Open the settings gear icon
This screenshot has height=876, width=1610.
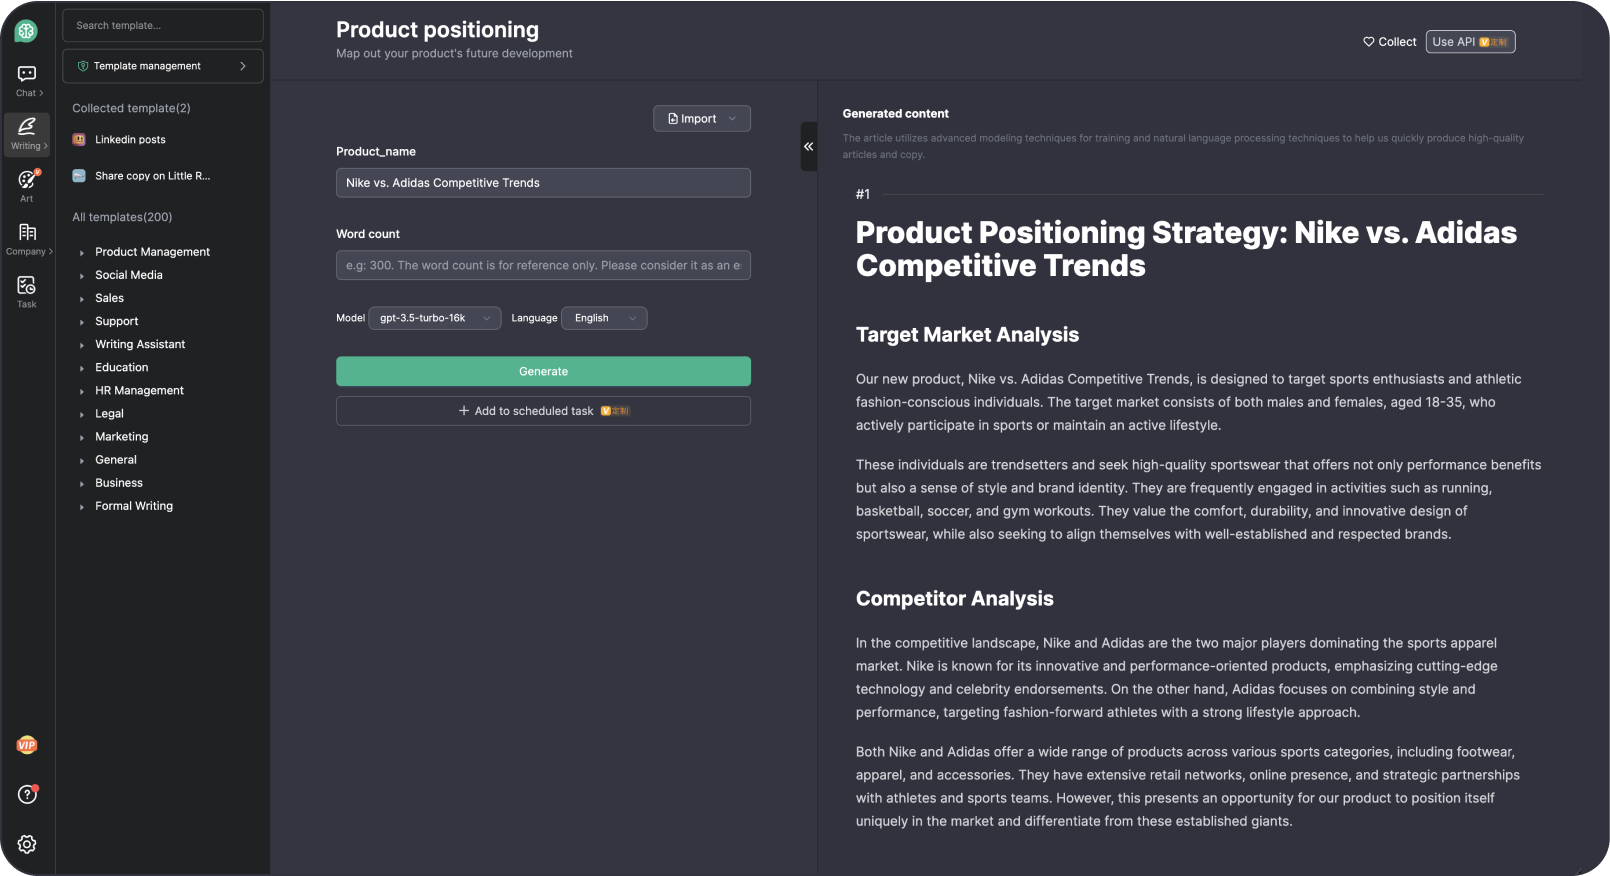(x=27, y=844)
